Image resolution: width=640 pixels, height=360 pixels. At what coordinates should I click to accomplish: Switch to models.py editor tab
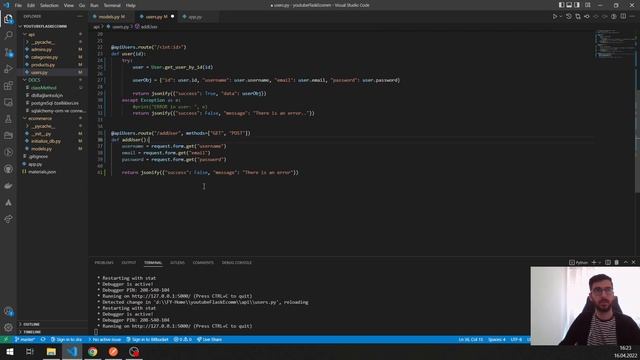point(111,17)
